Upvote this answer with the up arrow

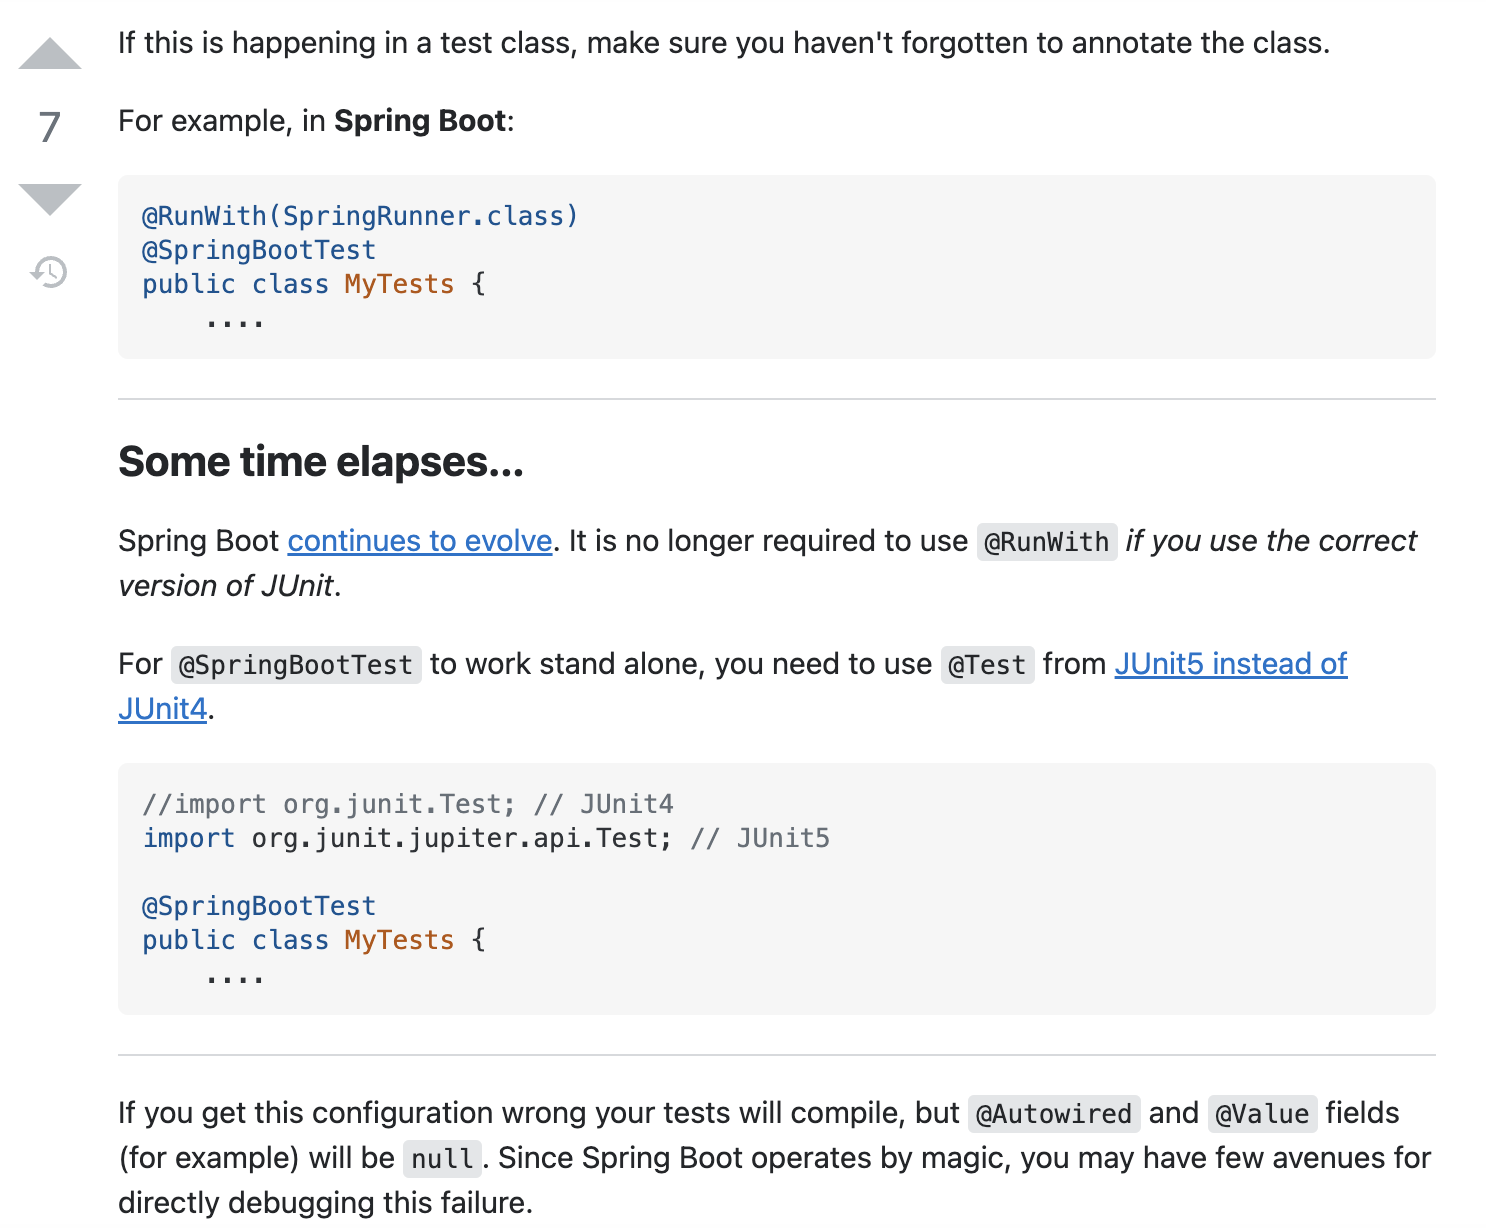[x=50, y=53]
